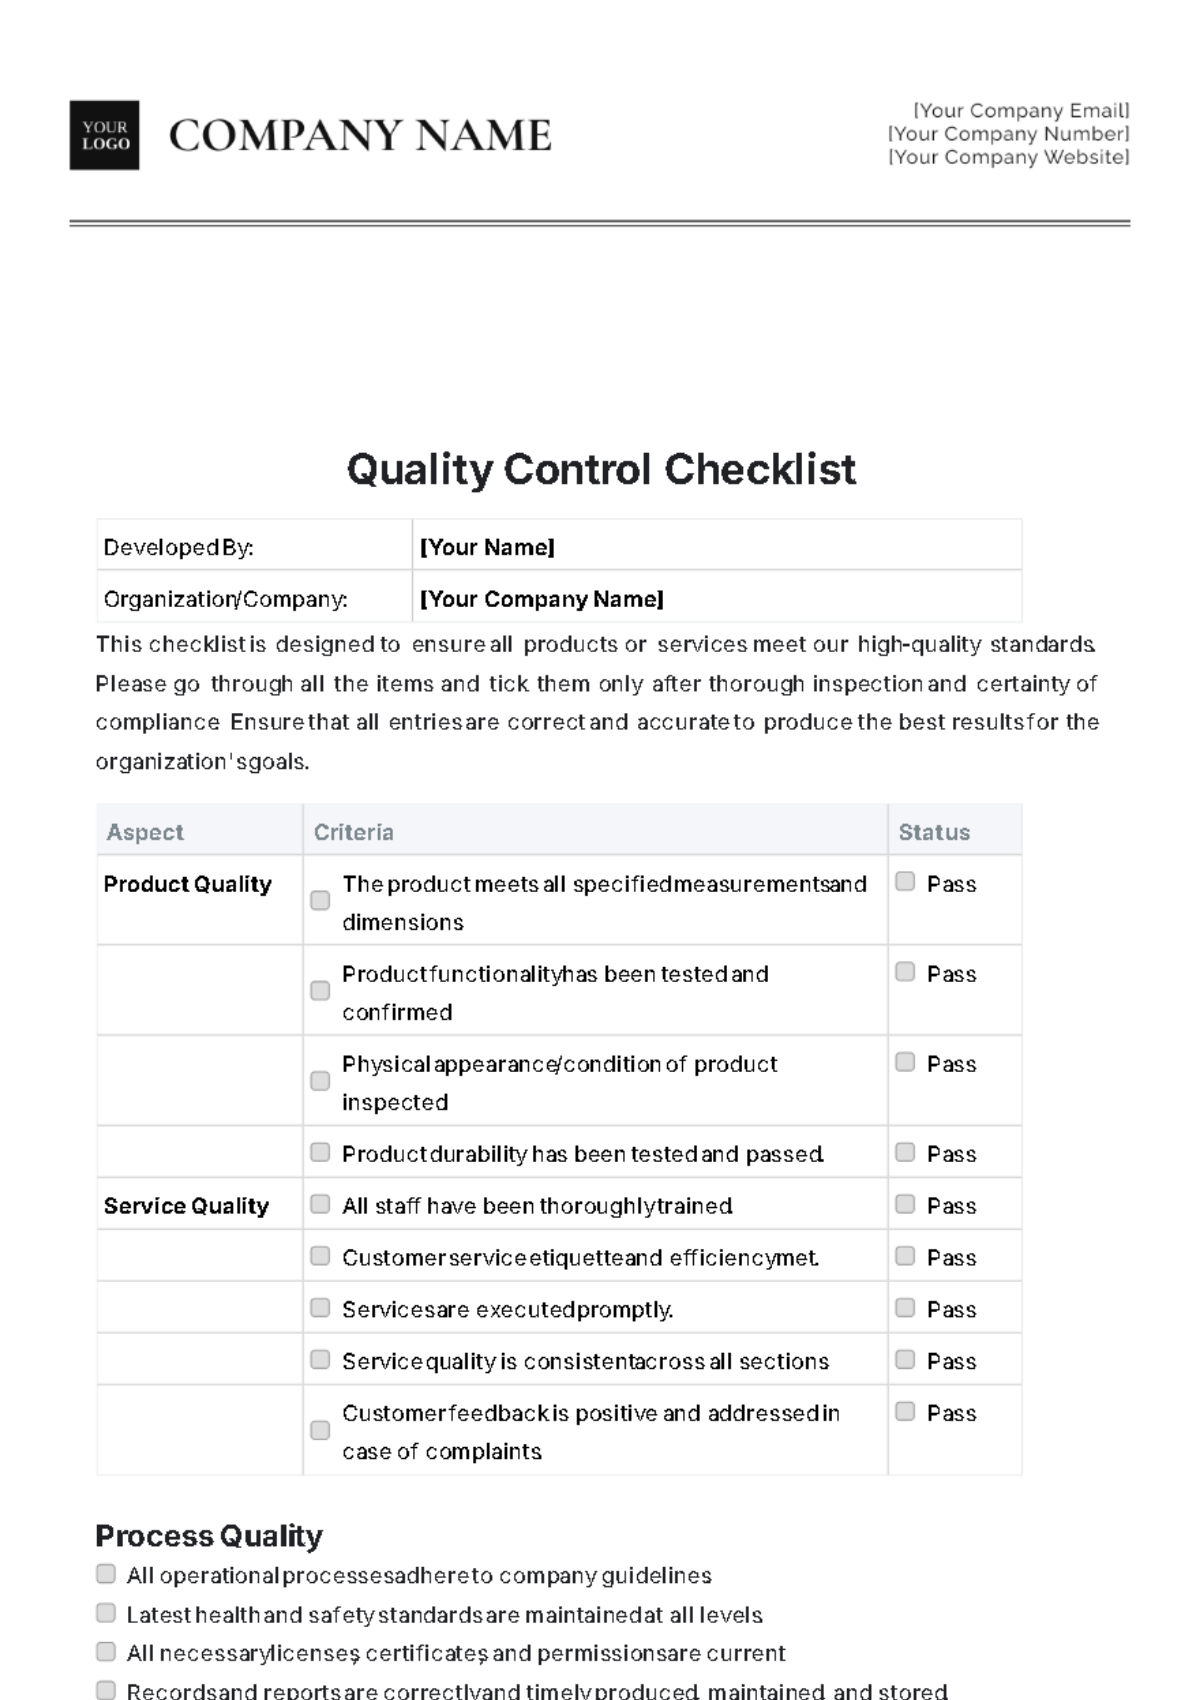Click the YOUR LOGO placeholder image
Viewport: 1200px width, 1700px height.
pos(104,135)
